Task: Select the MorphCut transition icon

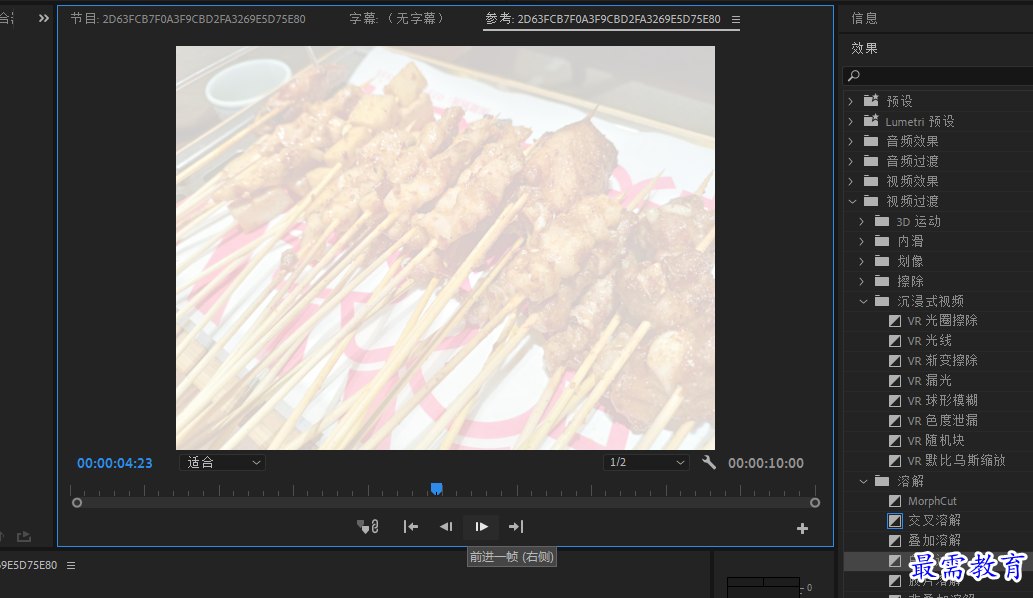Action: pos(895,501)
